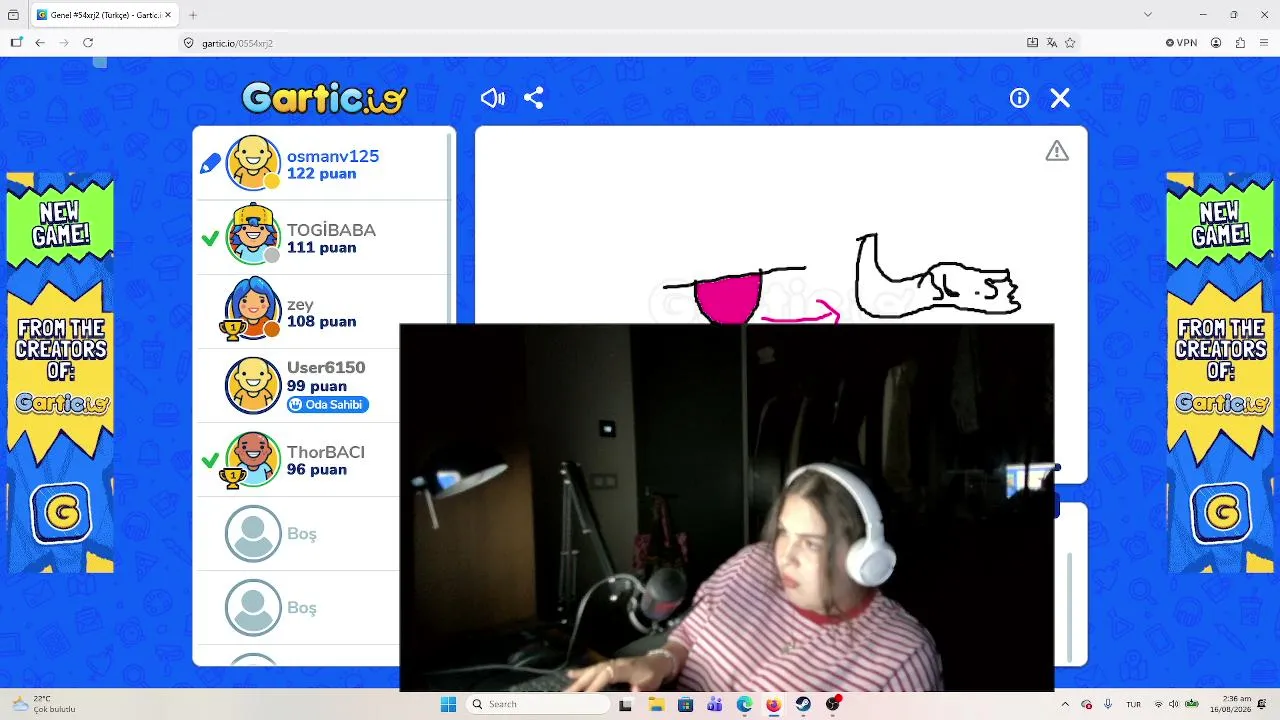This screenshot has width=1280, height=720.
Task: Click the translate page icon
Action: (x=1051, y=43)
